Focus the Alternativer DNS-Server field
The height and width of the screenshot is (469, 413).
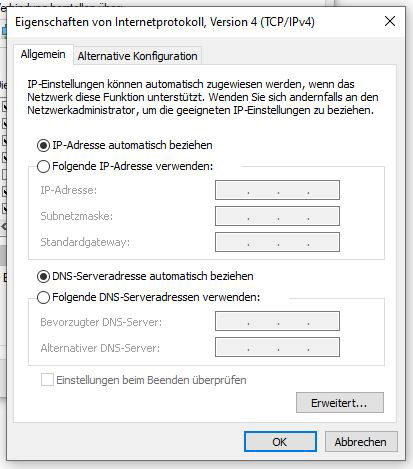click(277, 347)
